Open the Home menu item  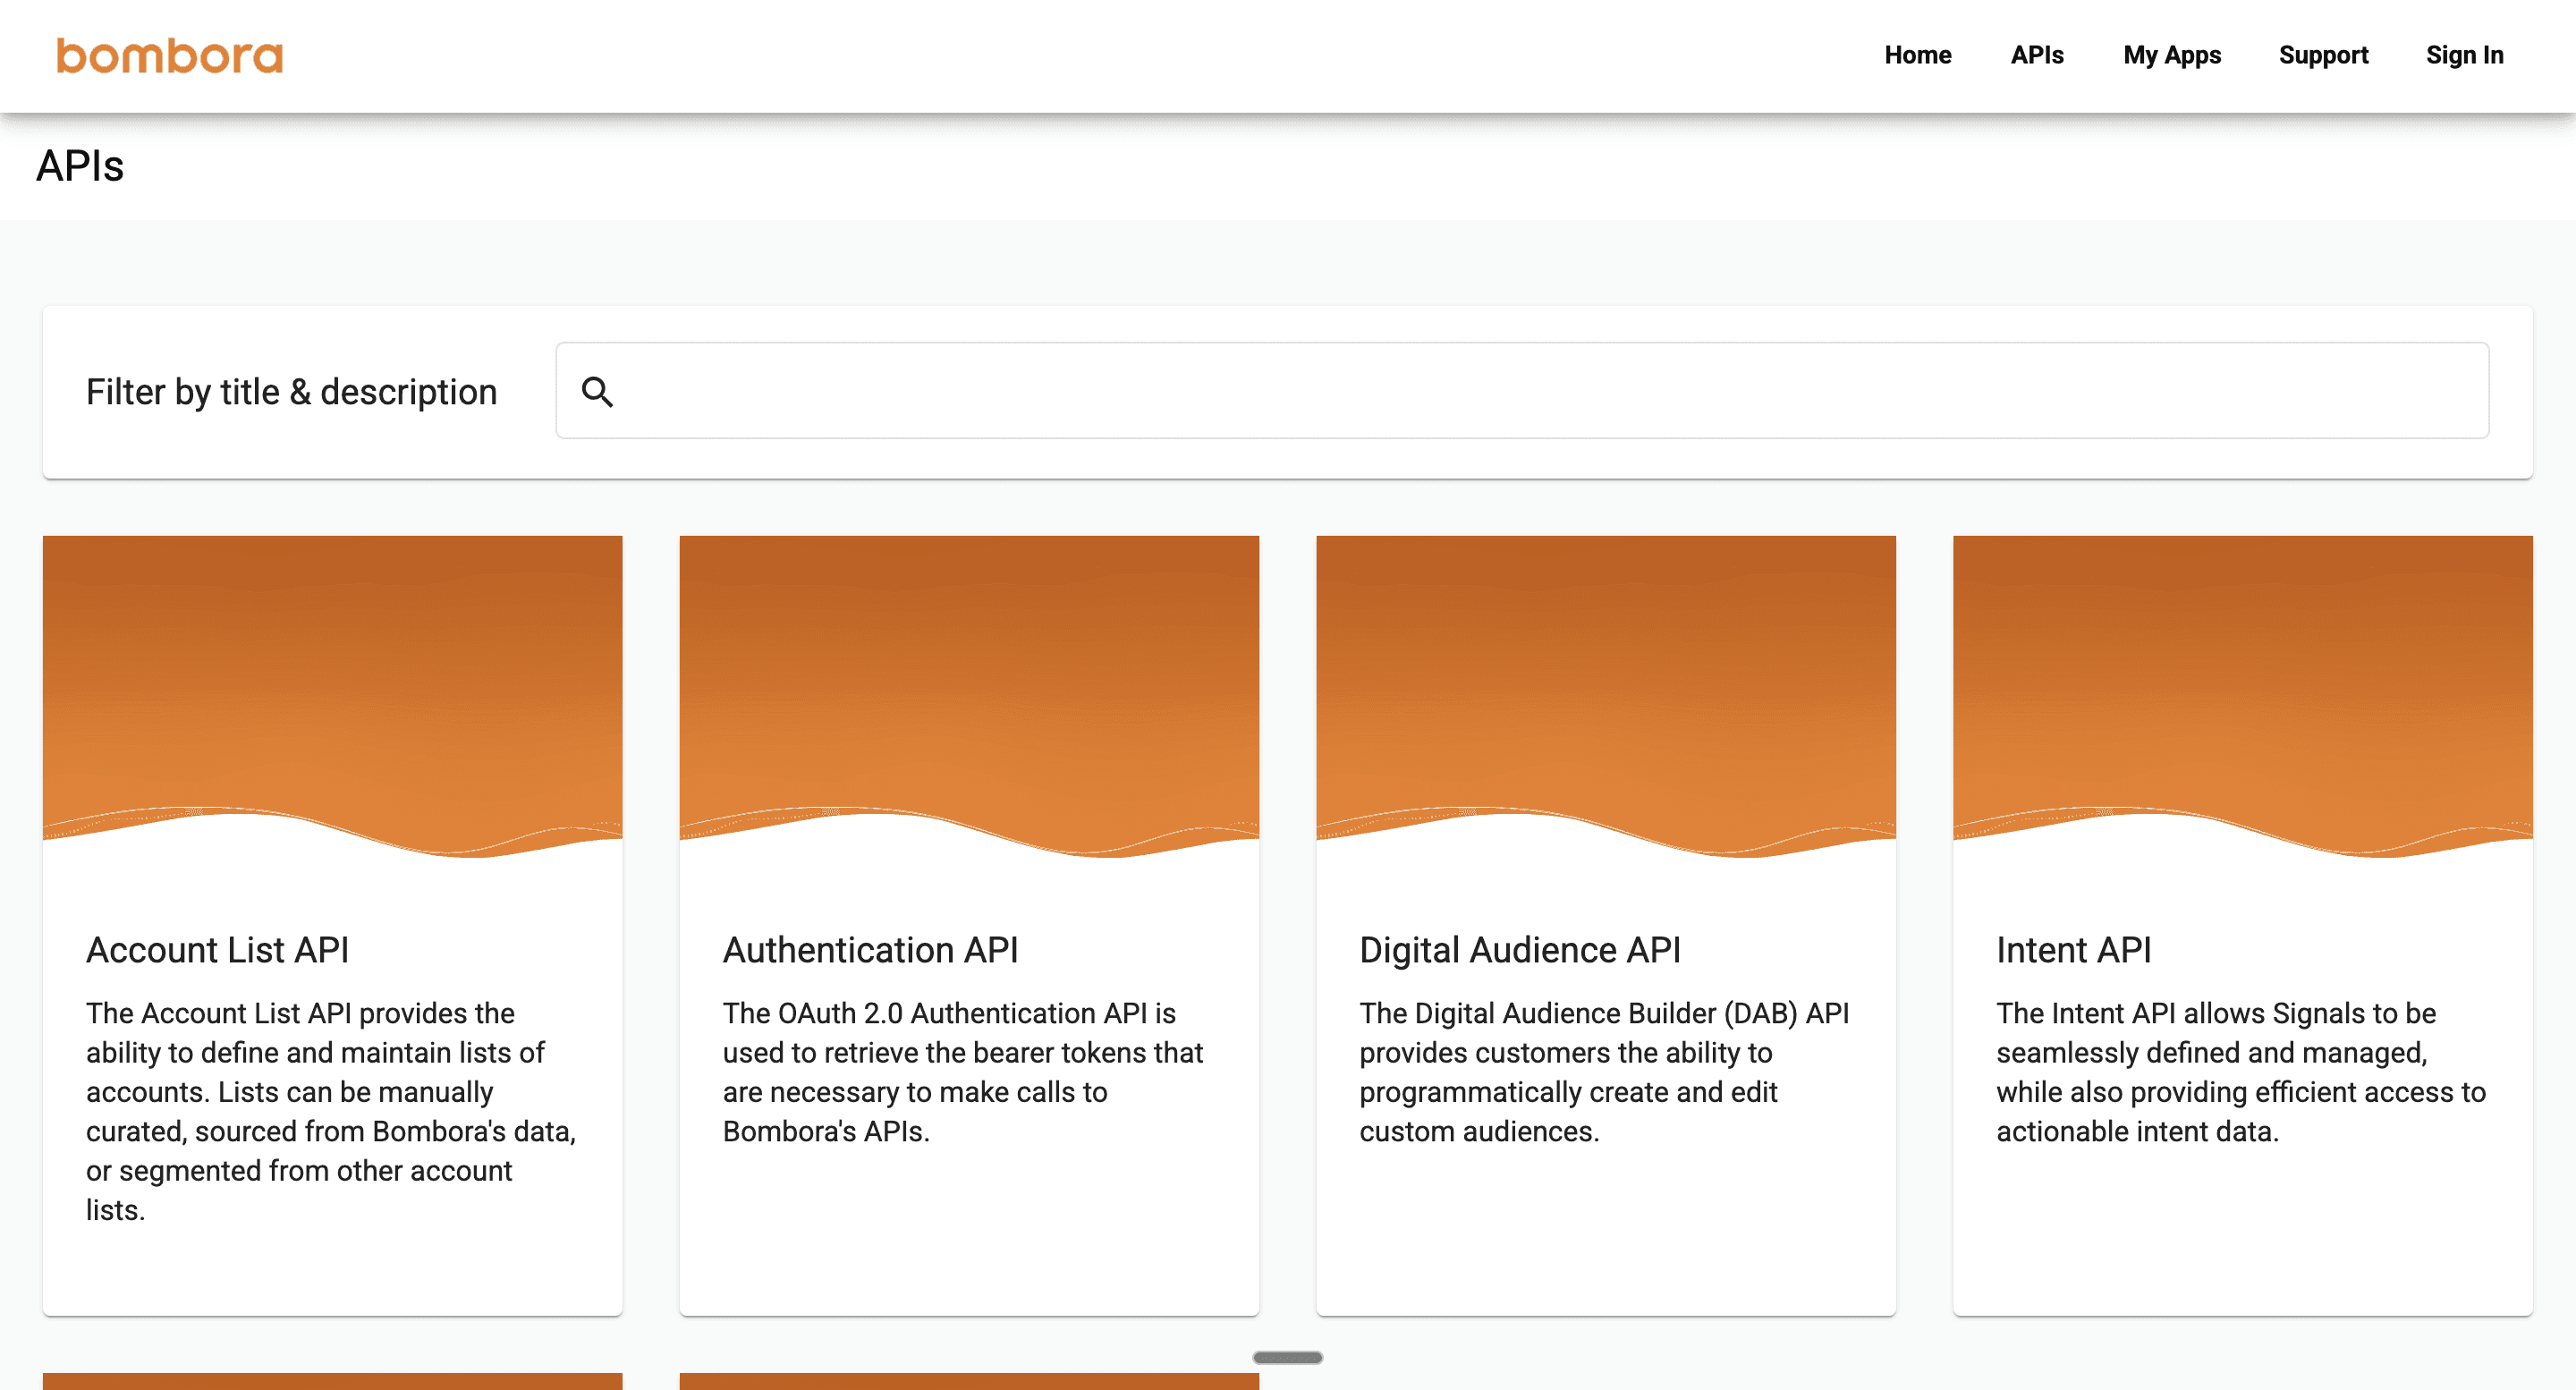[1917, 55]
